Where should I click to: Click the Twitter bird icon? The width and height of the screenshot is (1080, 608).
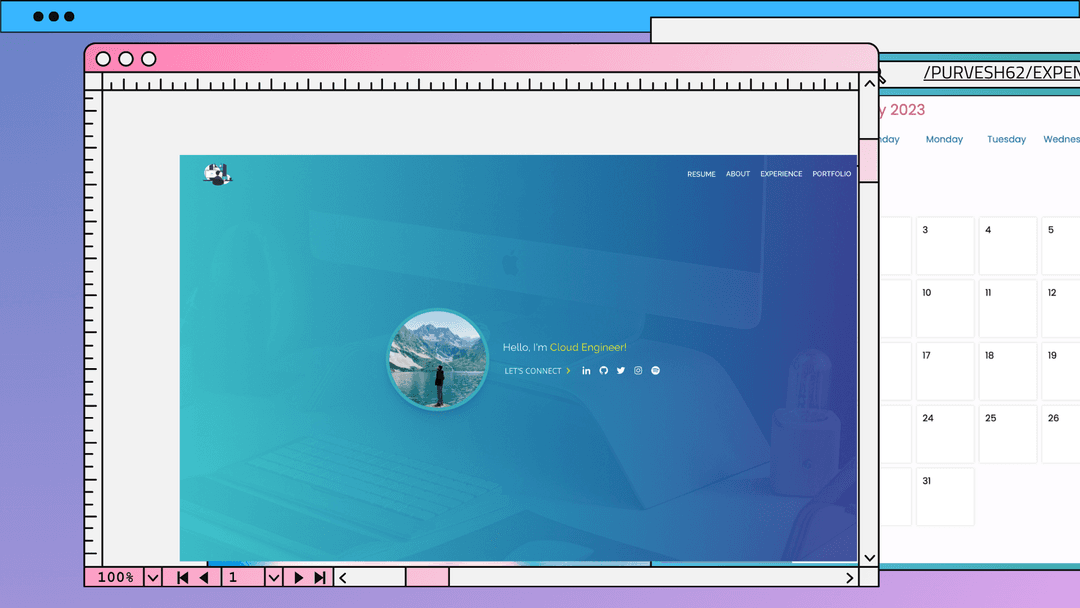620,371
